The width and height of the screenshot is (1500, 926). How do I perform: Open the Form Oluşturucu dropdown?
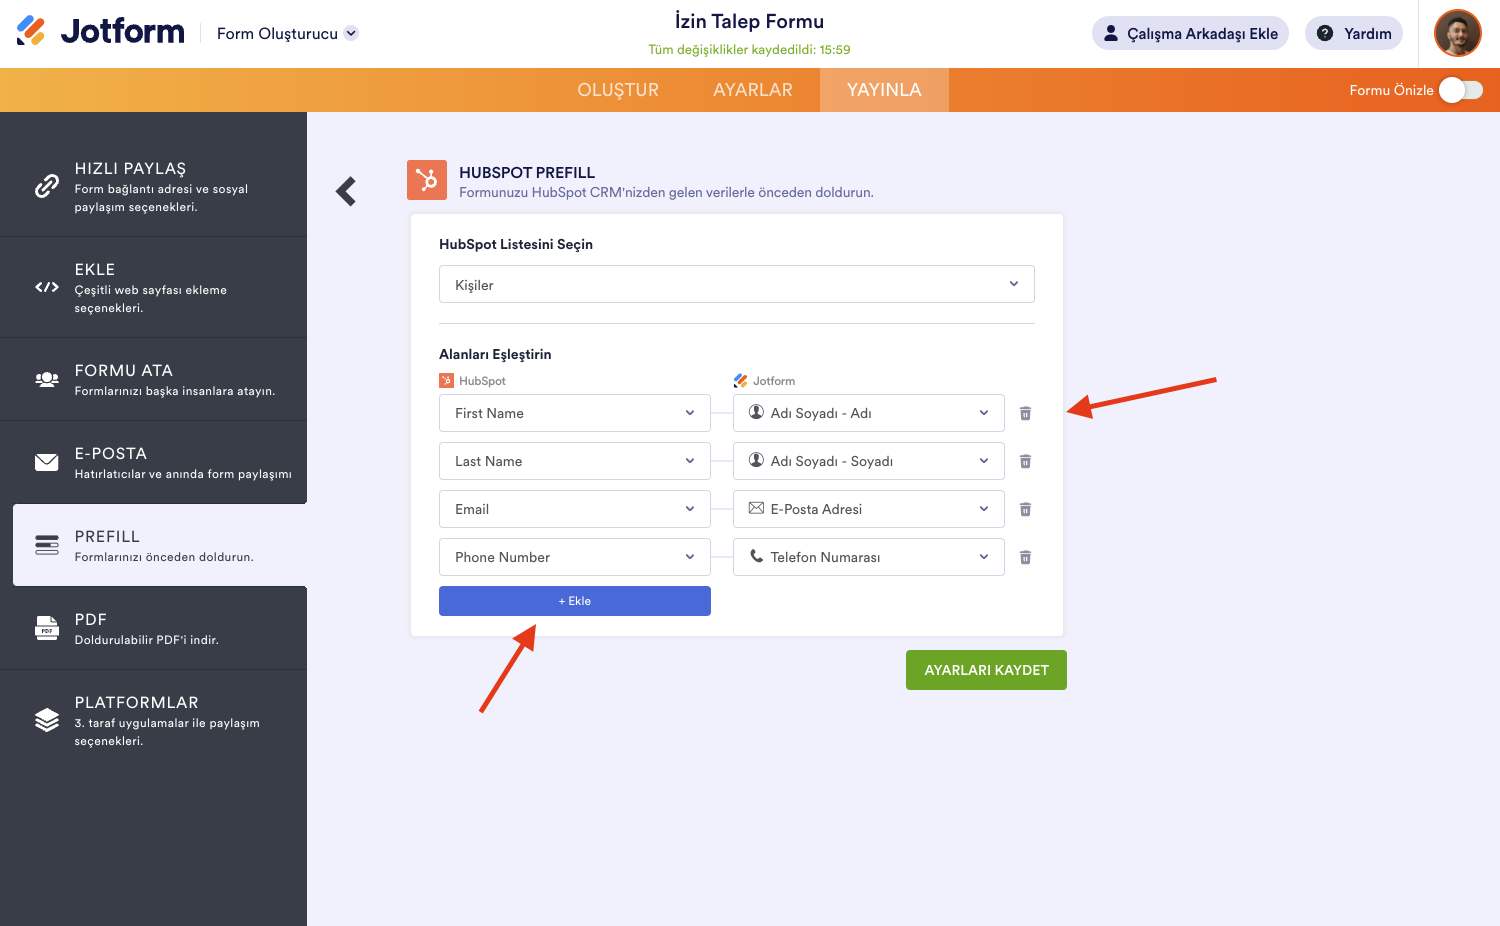(x=287, y=33)
